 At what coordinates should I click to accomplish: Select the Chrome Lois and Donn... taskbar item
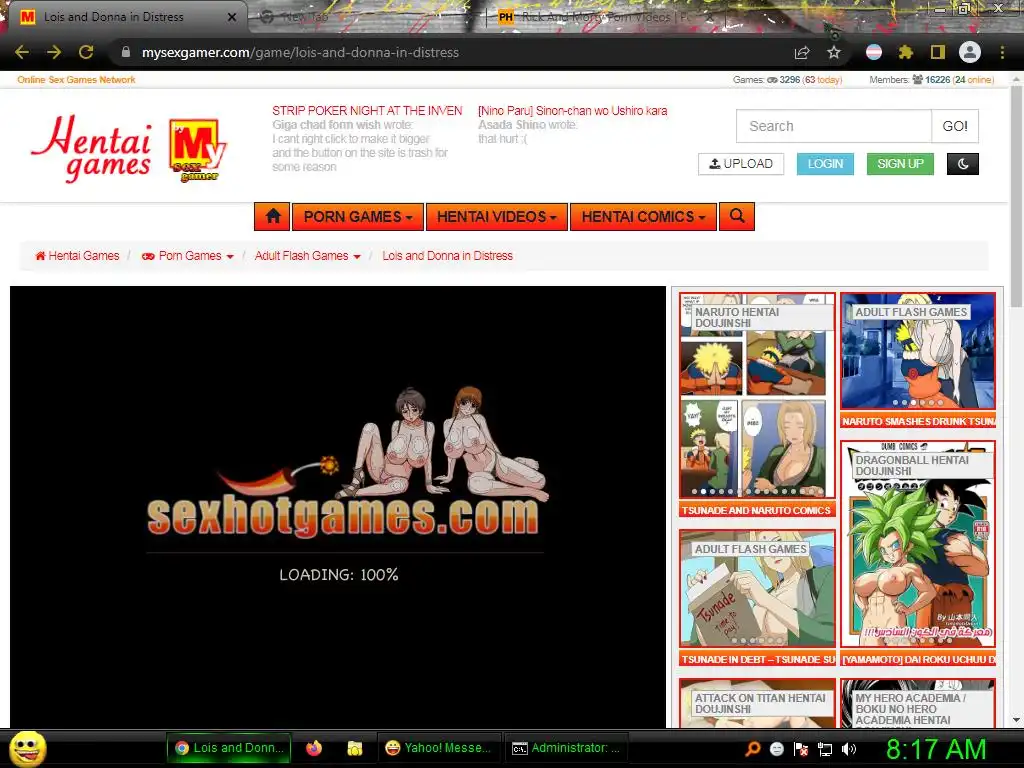coord(231,748)
